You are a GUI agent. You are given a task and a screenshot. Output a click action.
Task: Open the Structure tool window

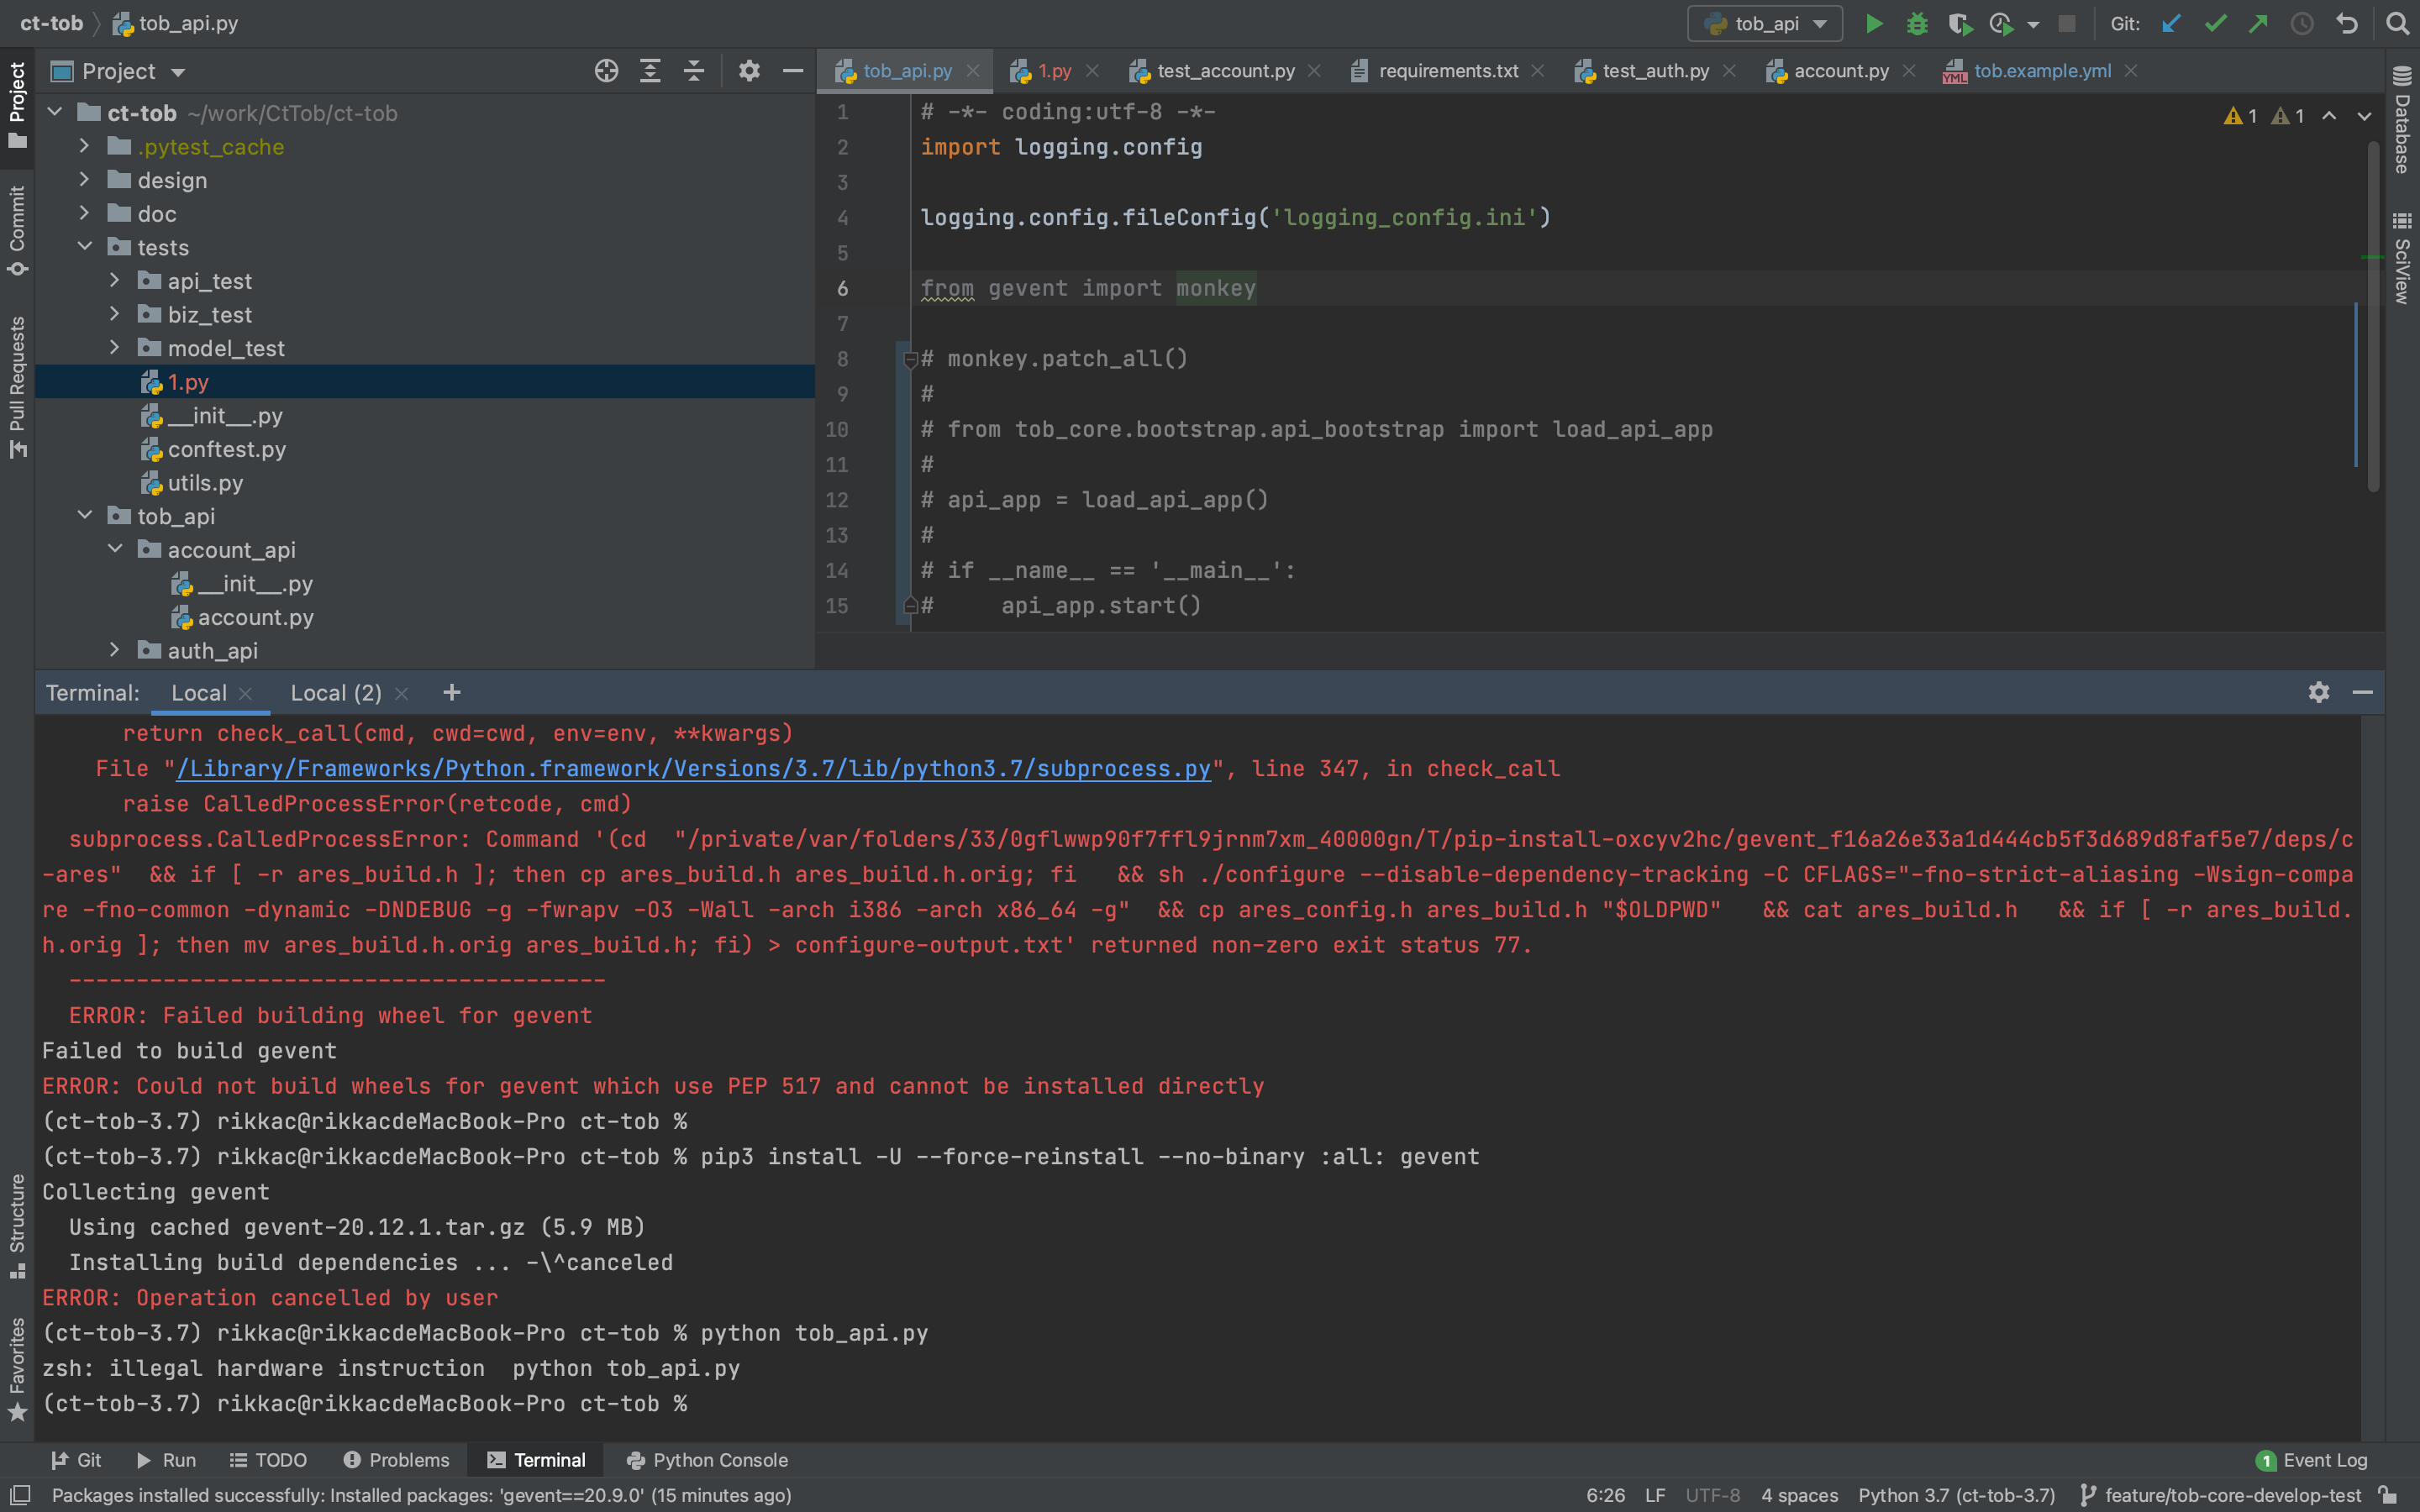click(17, 1226)
